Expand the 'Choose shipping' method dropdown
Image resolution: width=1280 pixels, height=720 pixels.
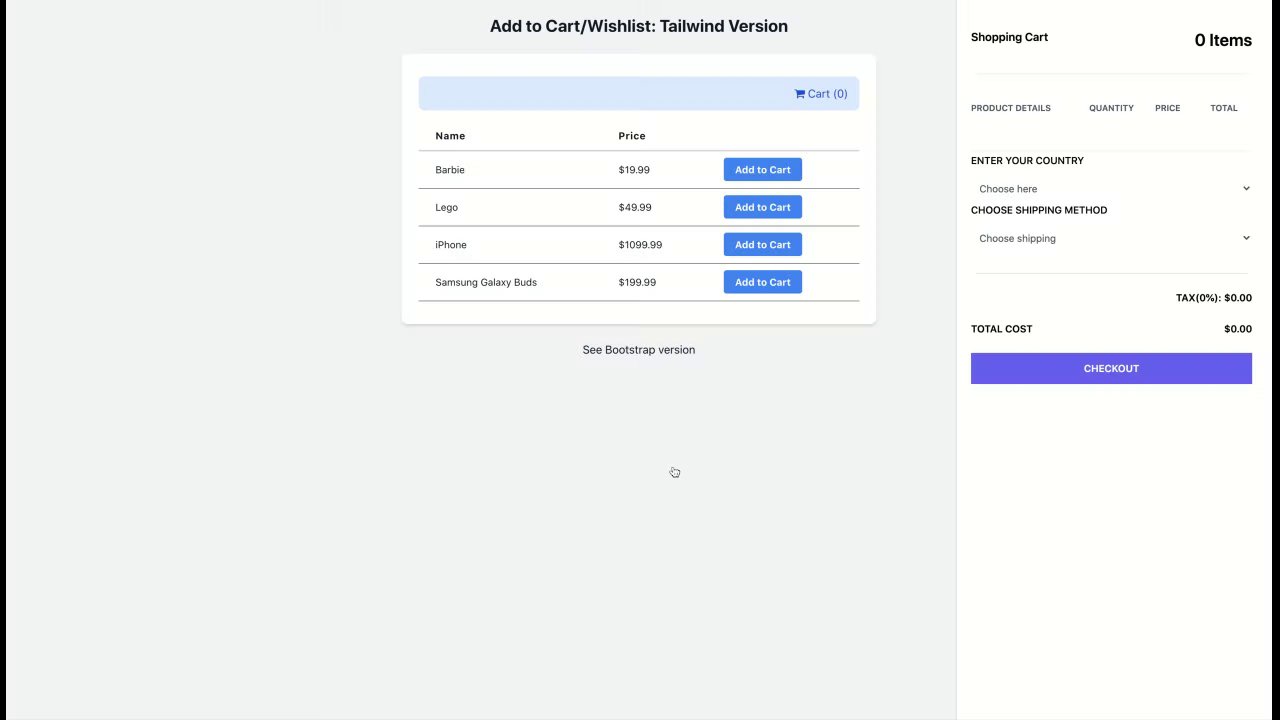[1110, 239]
